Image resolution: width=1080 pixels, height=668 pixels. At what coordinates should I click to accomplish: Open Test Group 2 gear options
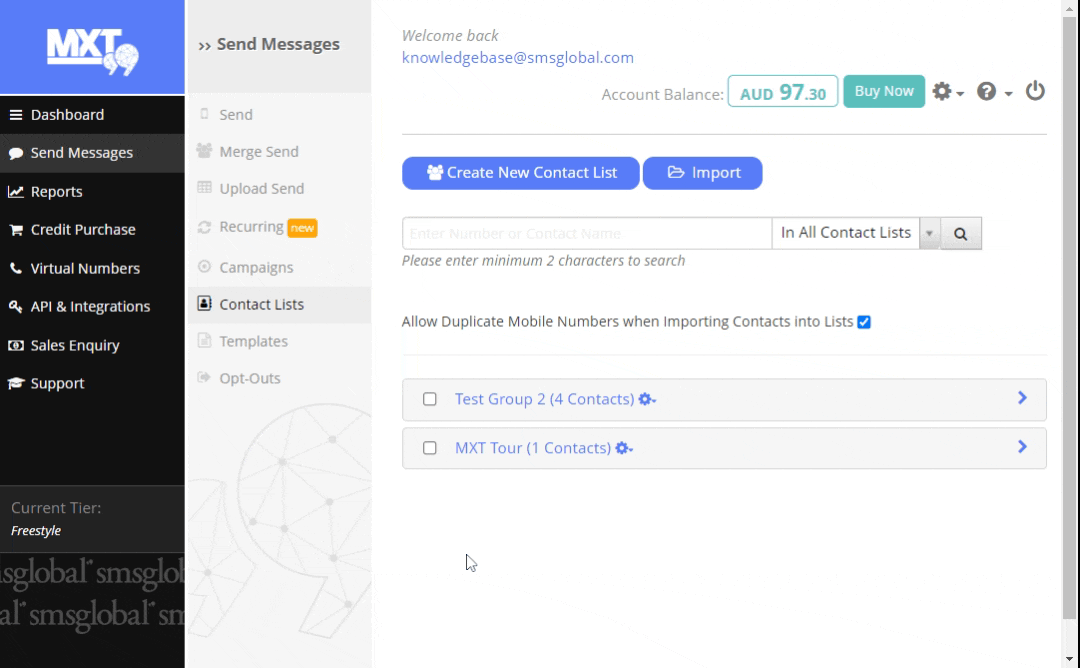coord(647,400)
